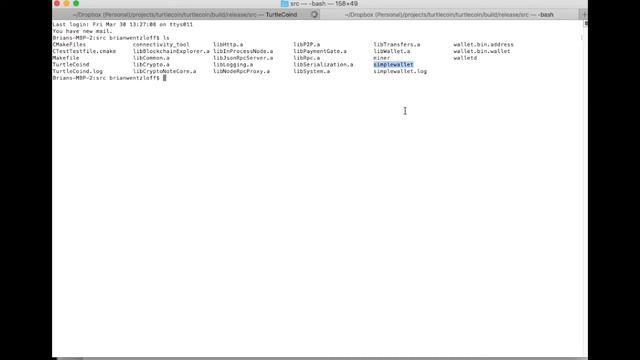The height and width of the screenshot is (360, 640).
Task: Click the activity spinner on the TurtleCoind tab
Action: 314,14
